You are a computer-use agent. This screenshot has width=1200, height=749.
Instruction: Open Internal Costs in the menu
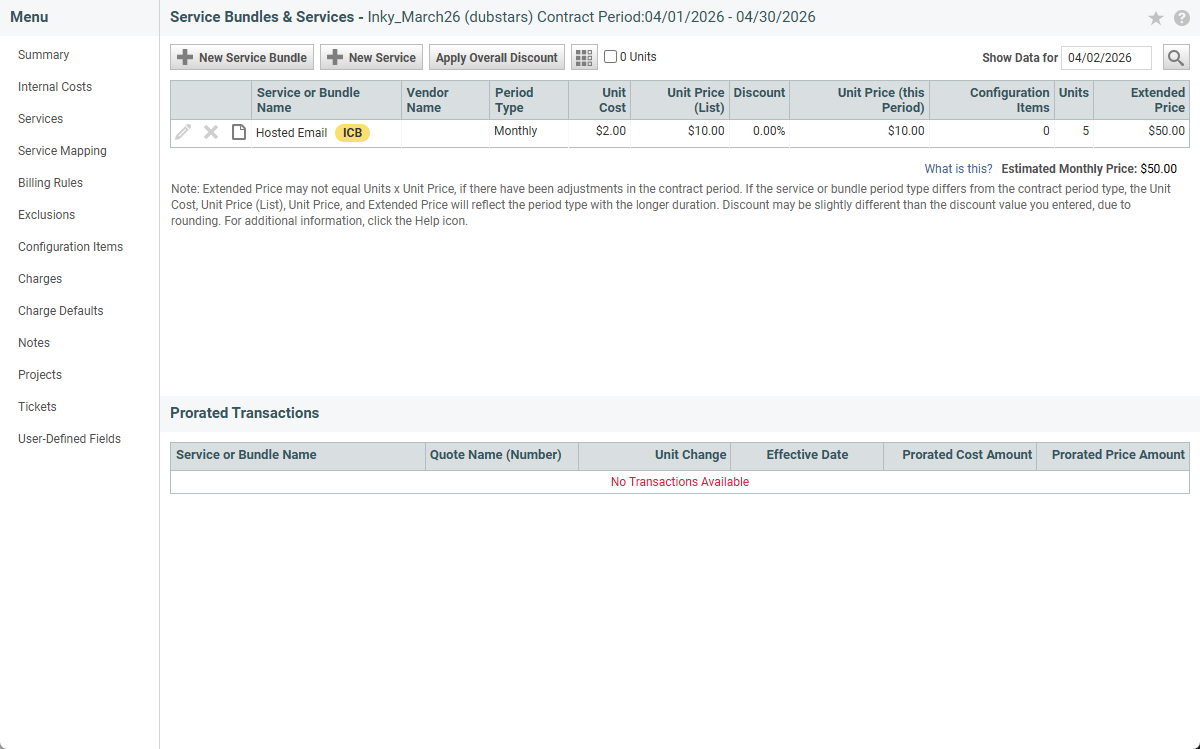[x=55, y=87]
